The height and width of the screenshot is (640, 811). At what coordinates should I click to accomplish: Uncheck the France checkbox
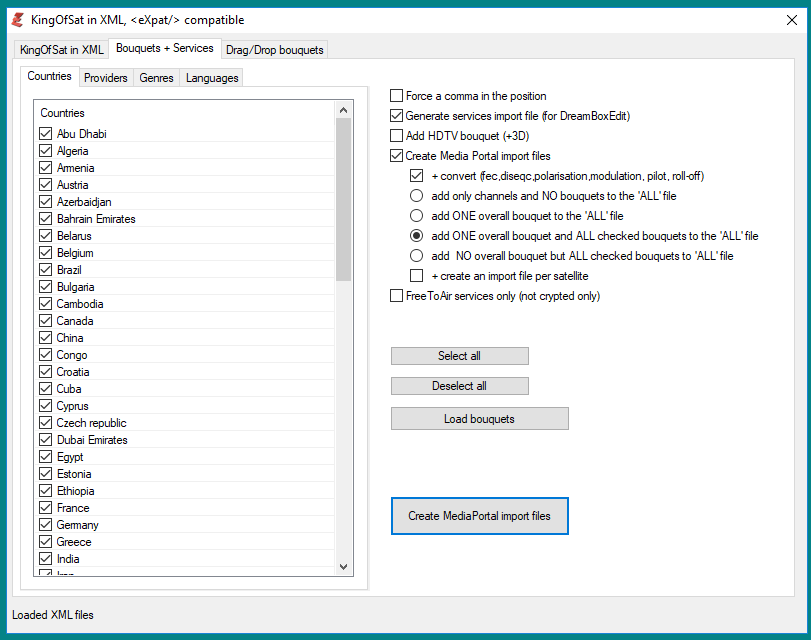[46, 508]
